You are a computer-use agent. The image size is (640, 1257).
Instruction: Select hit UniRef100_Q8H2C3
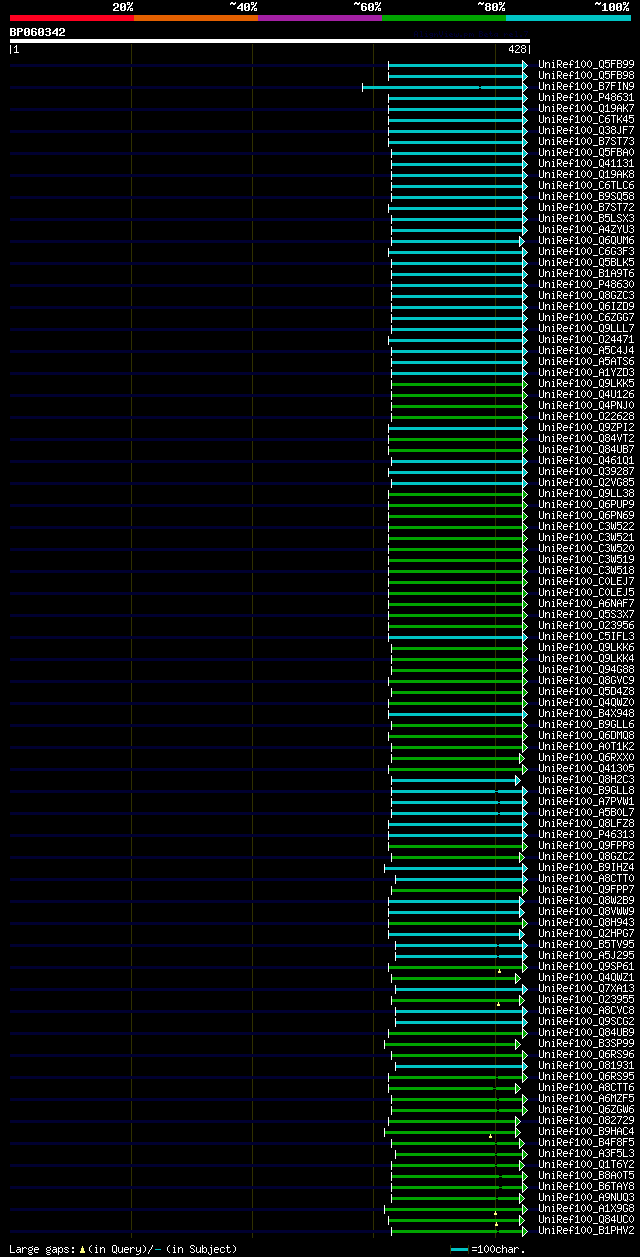coord(586,780)
